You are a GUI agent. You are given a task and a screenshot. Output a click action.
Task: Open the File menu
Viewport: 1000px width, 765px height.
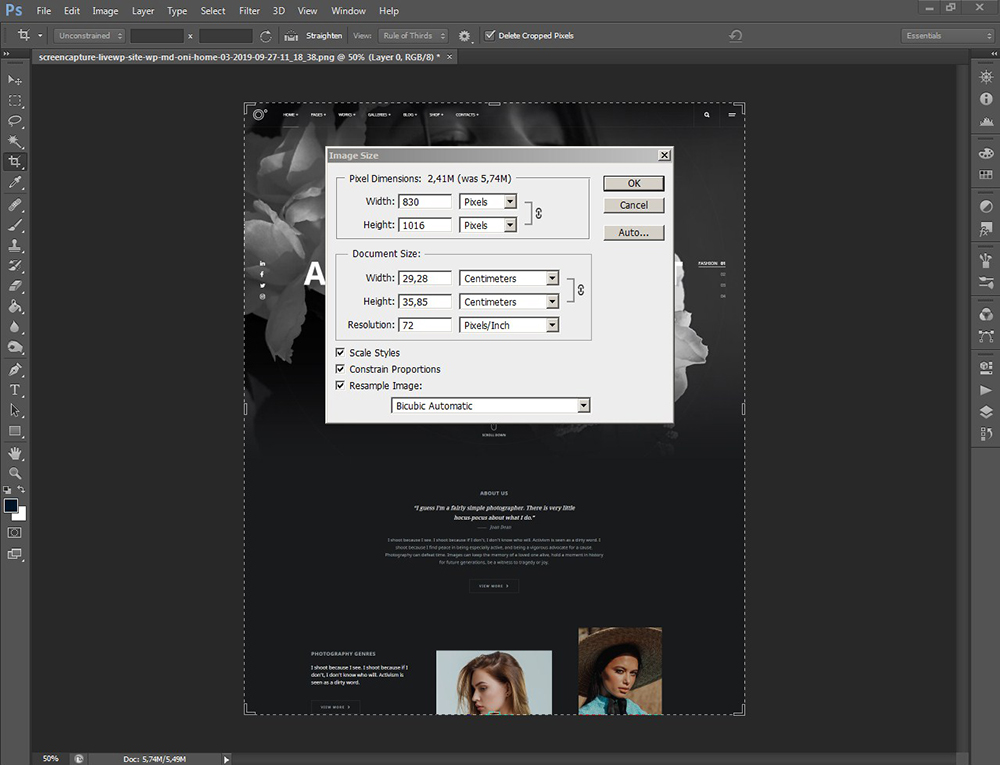[43, 11]
